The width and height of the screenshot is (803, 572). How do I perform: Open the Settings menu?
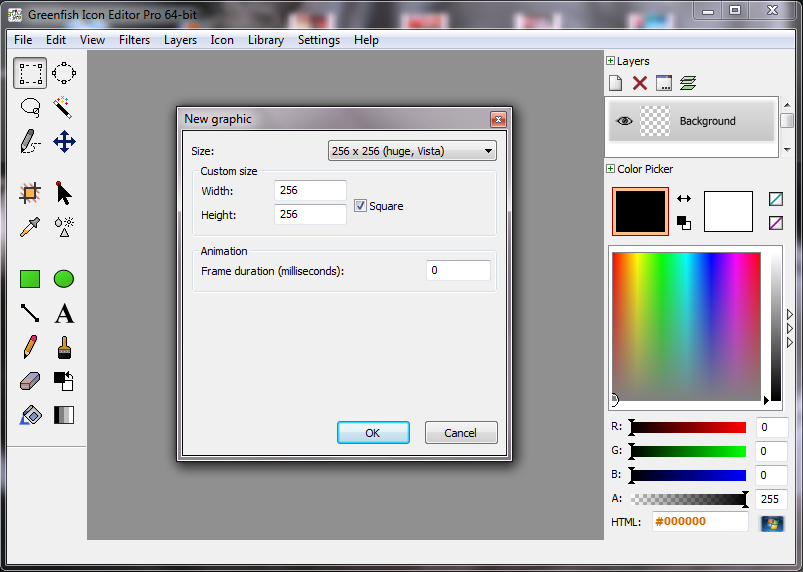click(x=319, y=40)
